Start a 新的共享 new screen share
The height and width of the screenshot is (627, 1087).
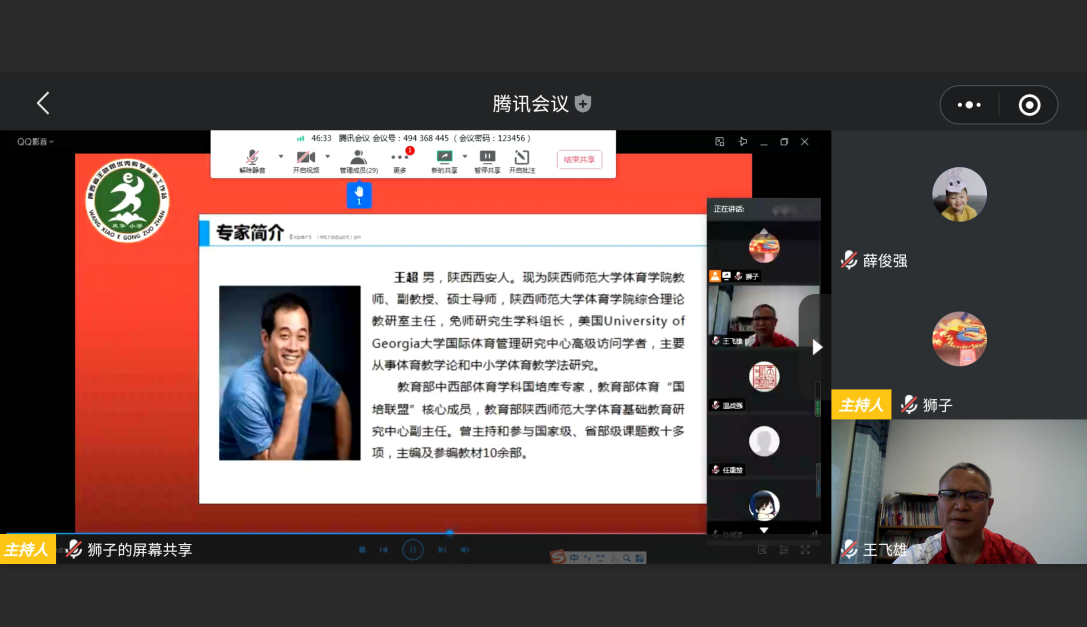coord(444,161)
